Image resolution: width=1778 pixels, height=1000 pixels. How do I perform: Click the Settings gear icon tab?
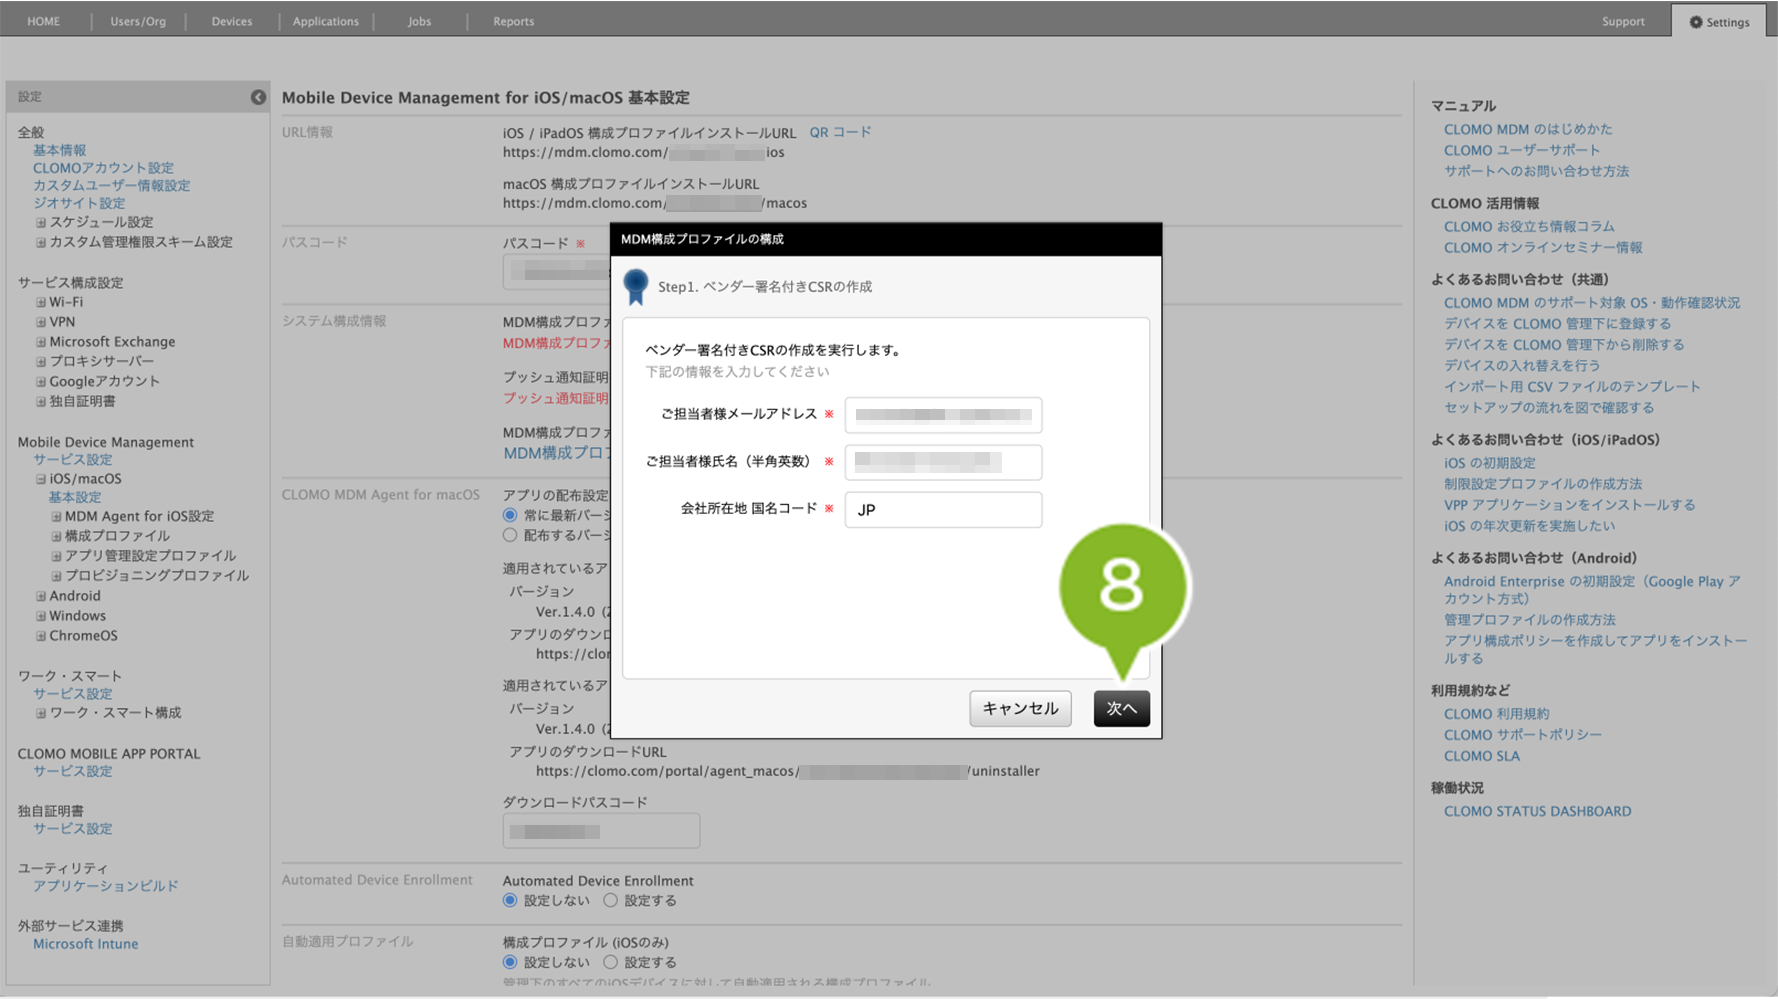coord(1719,21)
